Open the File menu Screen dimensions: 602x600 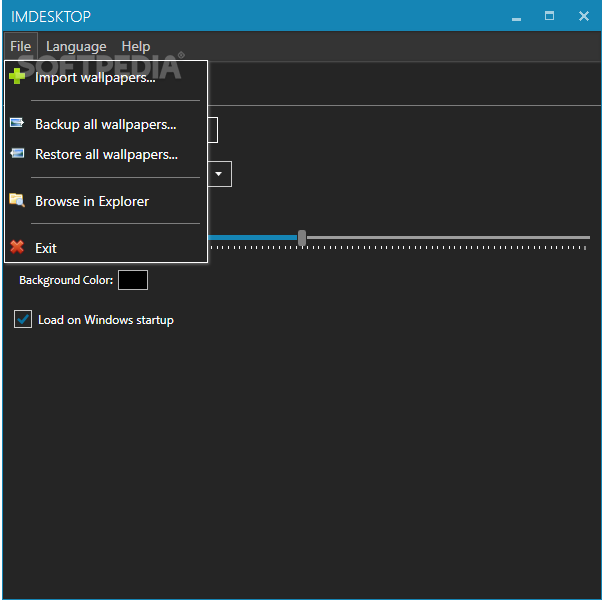21,46
